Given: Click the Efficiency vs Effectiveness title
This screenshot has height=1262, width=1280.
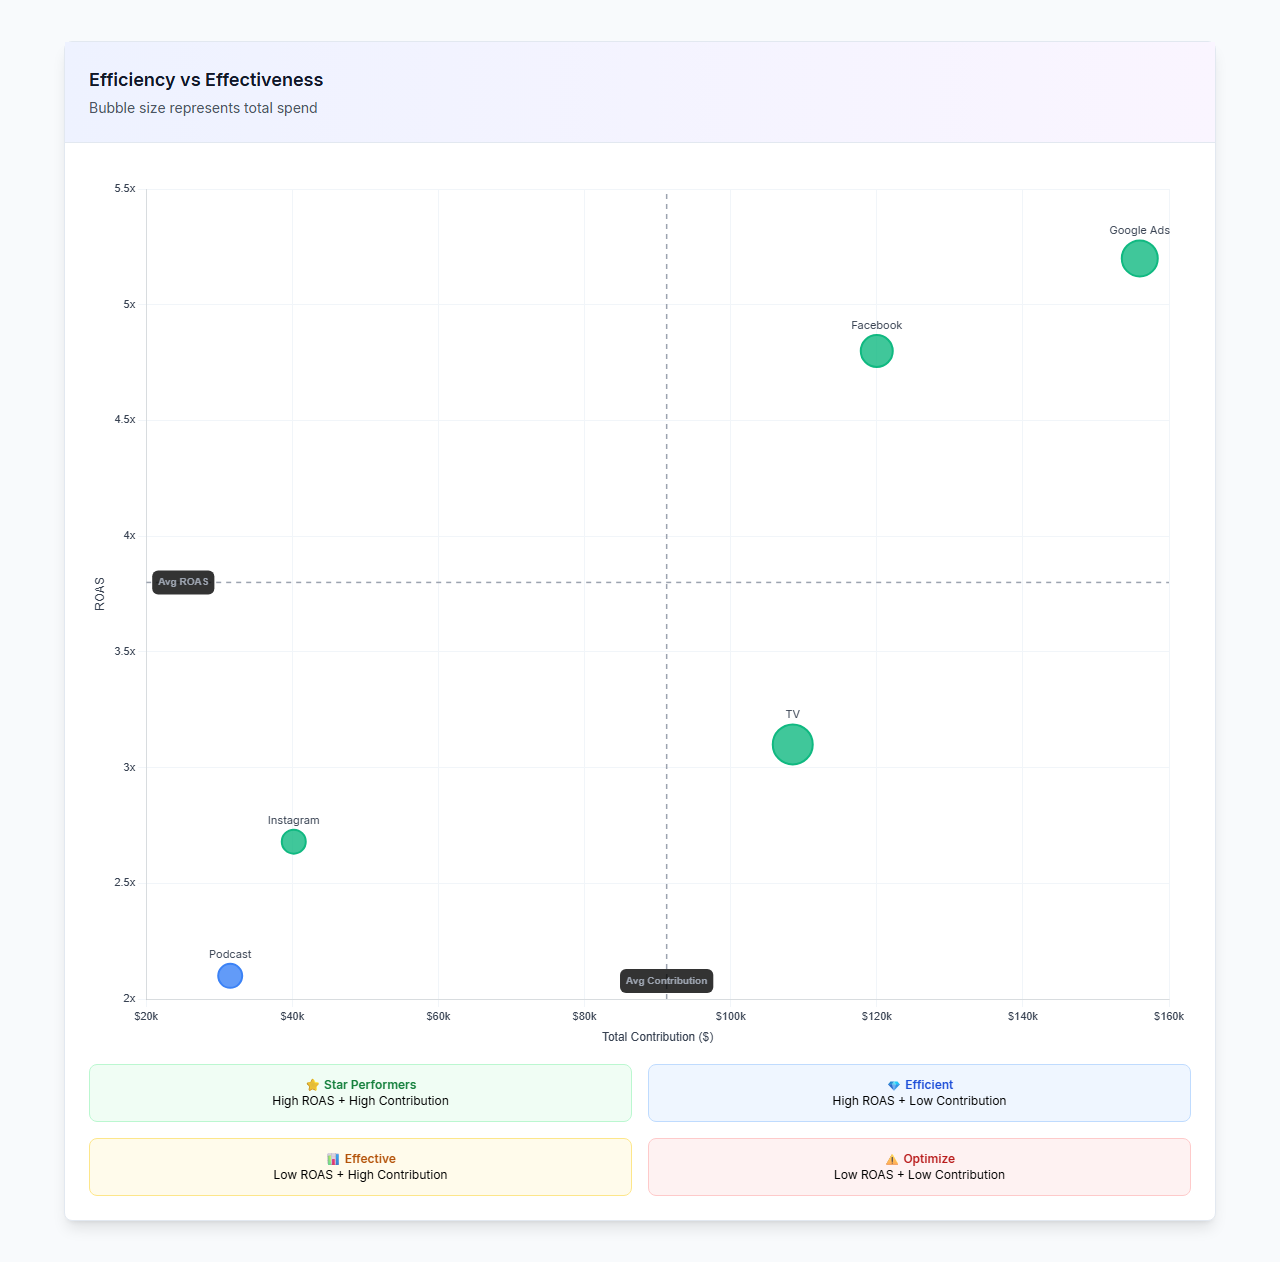Looking at the screenshot, I should 206,80.
